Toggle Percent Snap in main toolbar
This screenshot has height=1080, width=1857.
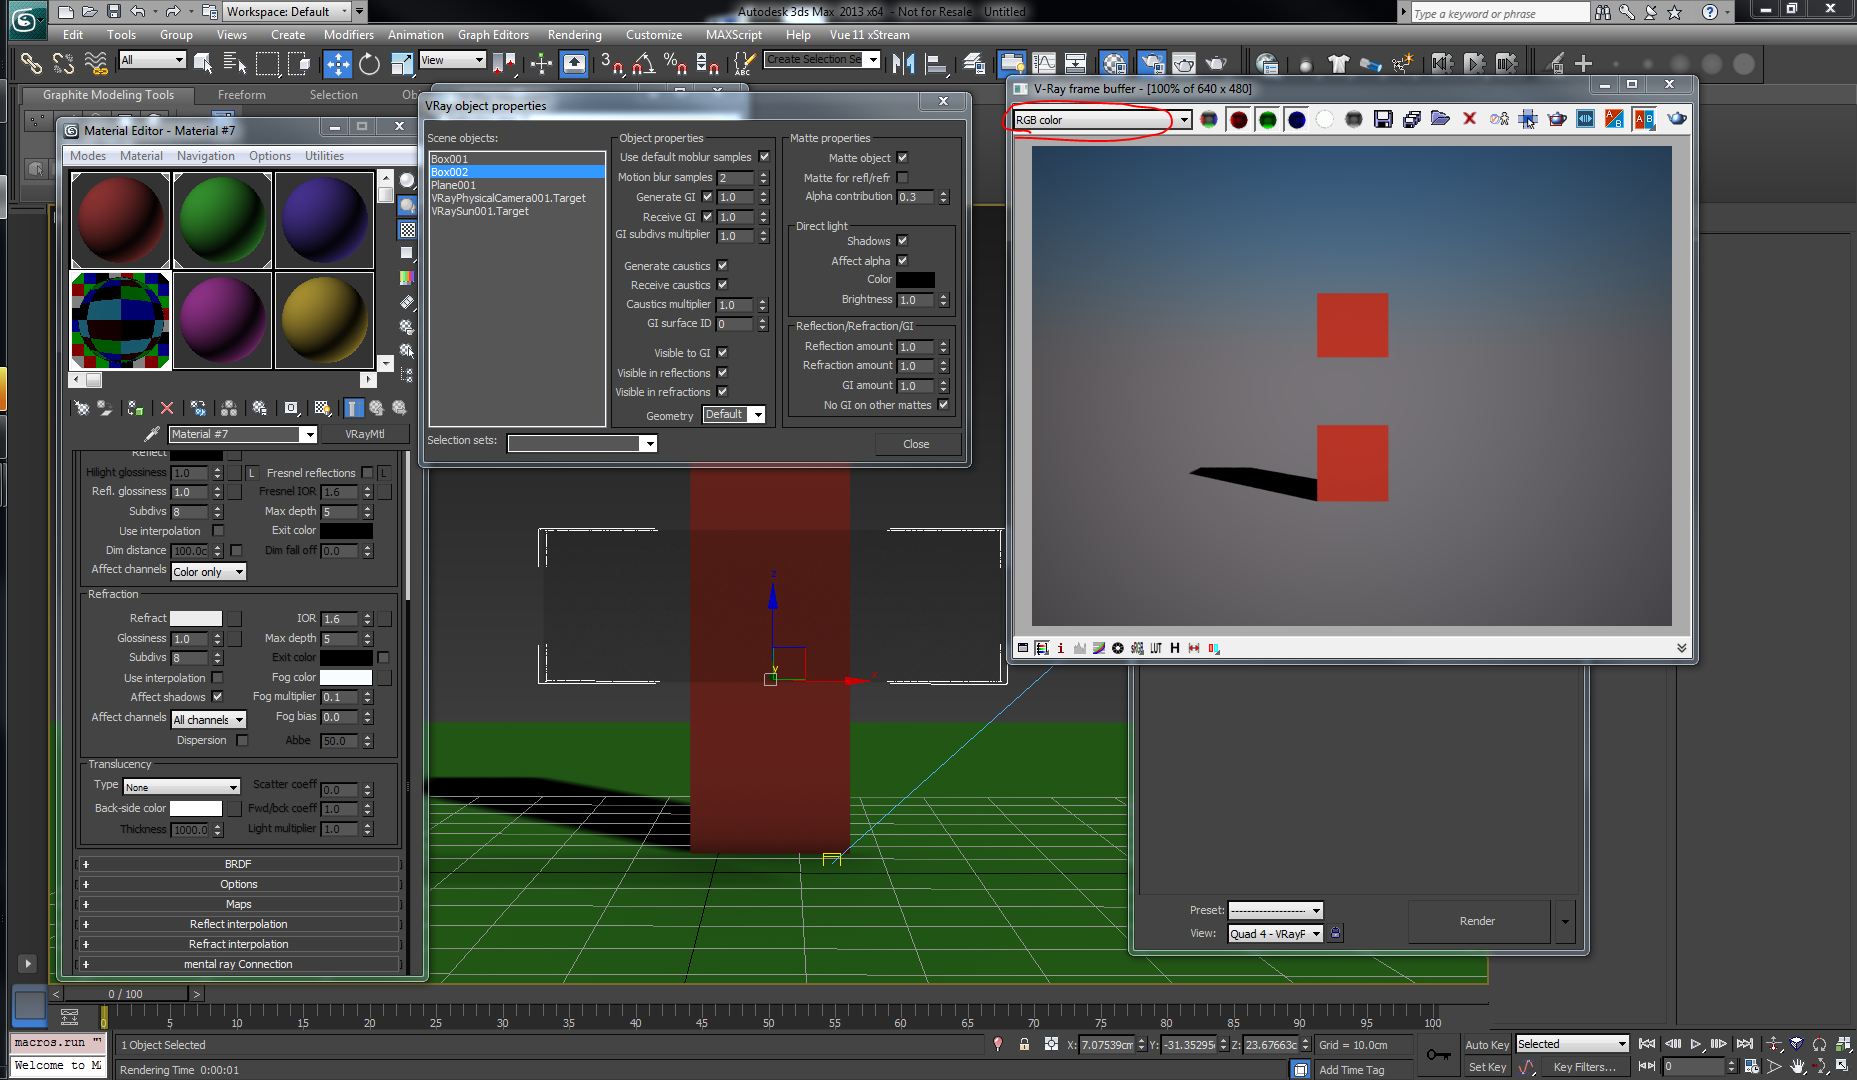(675, 64)
